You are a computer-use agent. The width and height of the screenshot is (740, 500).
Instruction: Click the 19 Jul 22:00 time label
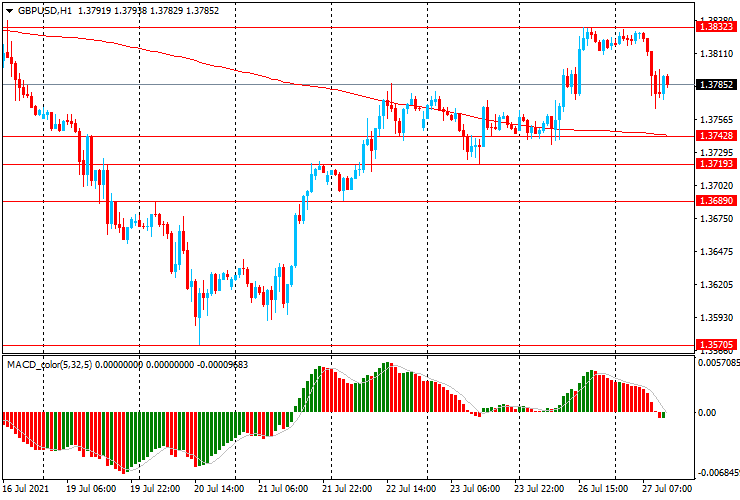point(155,488)
